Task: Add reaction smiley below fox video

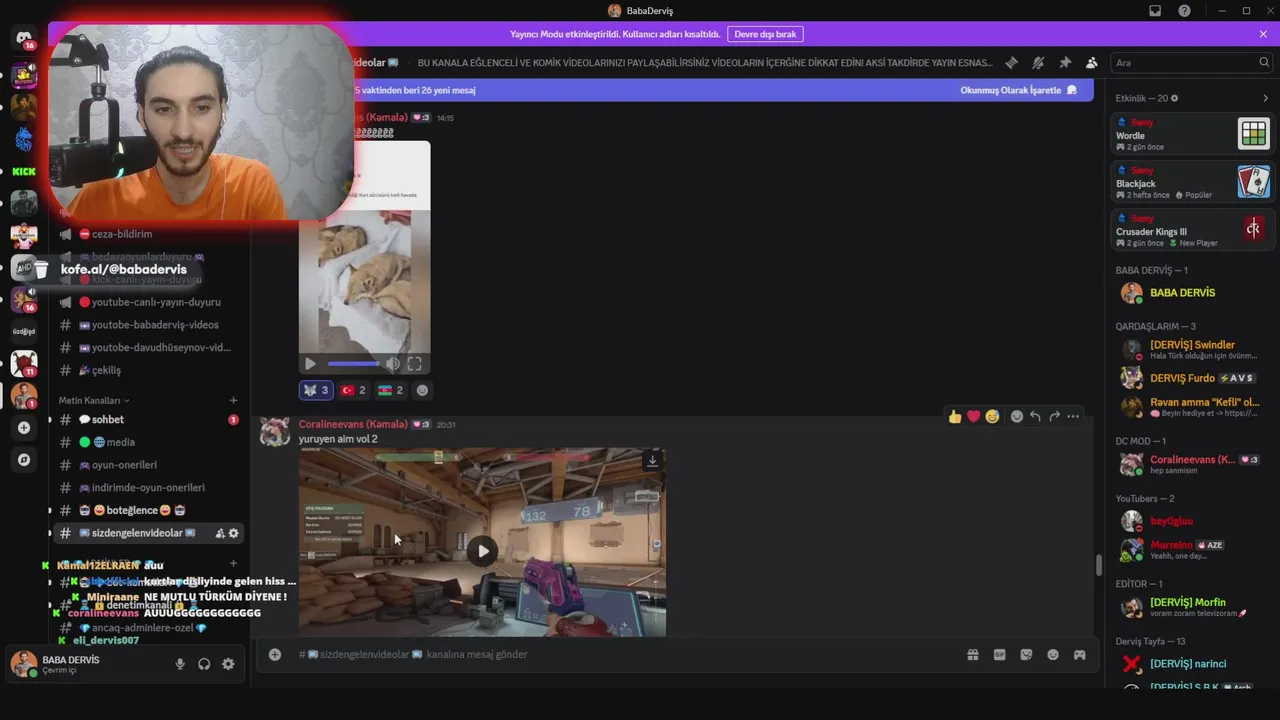Action: click(423, 390)
